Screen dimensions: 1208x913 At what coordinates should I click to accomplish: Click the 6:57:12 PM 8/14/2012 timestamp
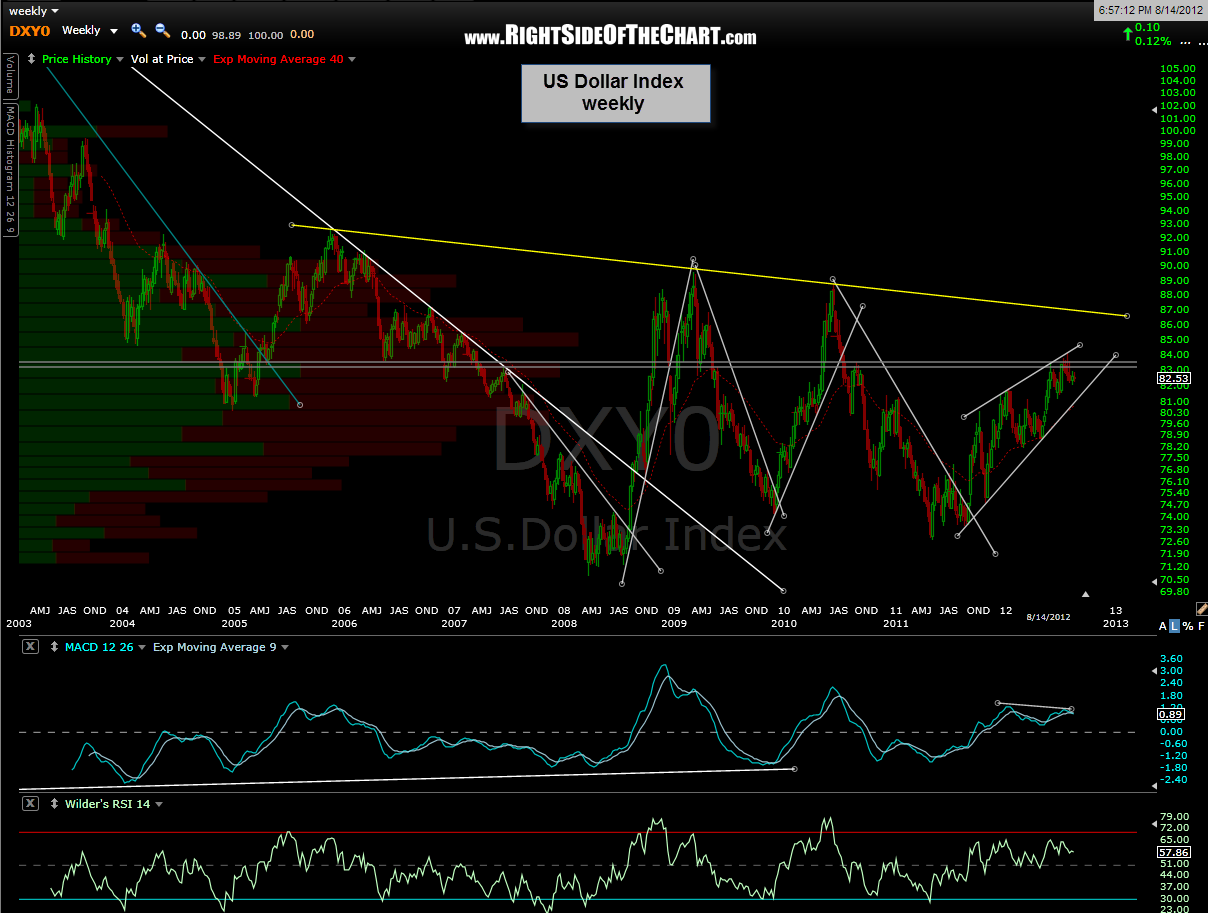[x=1149, y=8]
